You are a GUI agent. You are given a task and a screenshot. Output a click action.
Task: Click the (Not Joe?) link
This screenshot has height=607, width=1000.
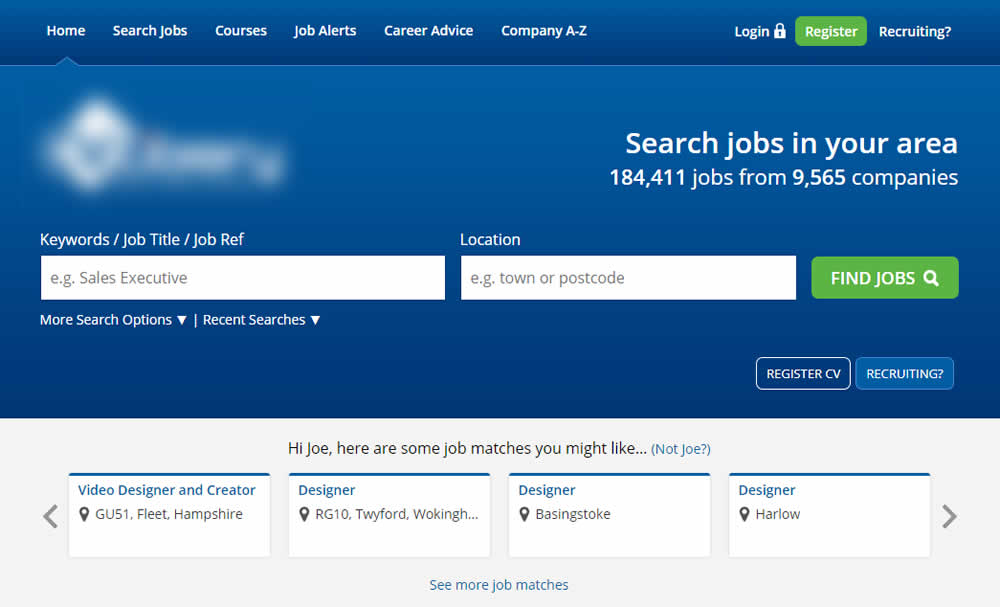681,449
